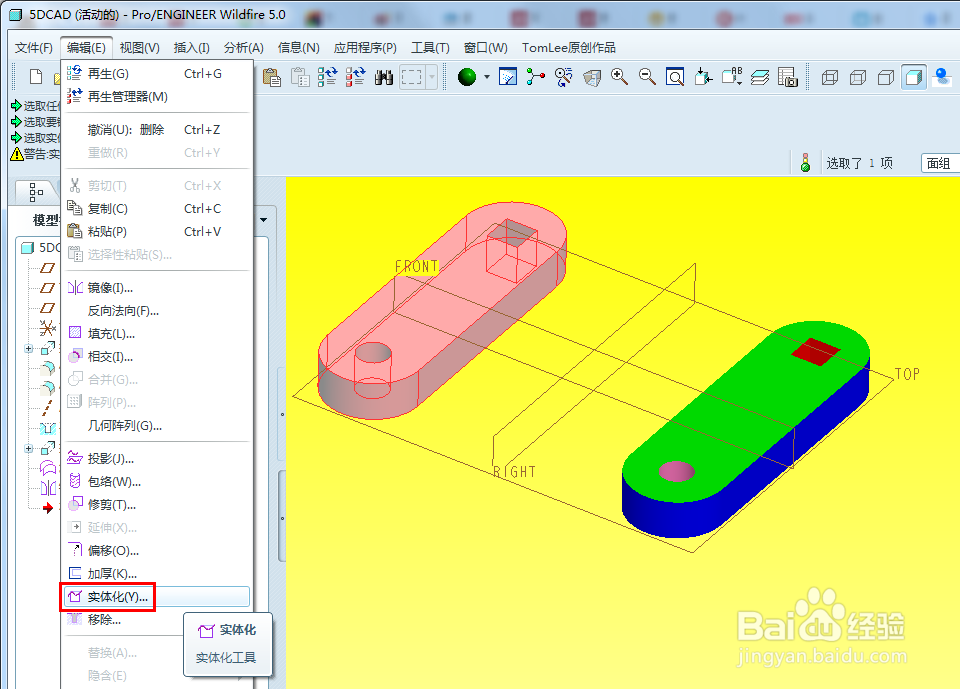Choose 复制(C) from the edit menu

coord(158,209)
